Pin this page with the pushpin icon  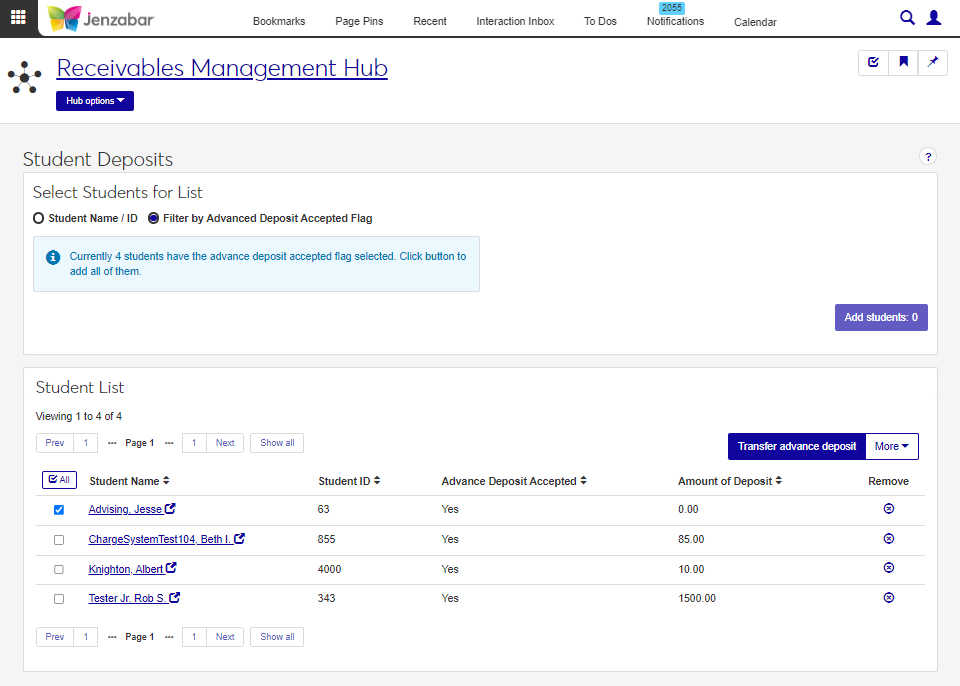pyautogui.click(x=933, y=63)
